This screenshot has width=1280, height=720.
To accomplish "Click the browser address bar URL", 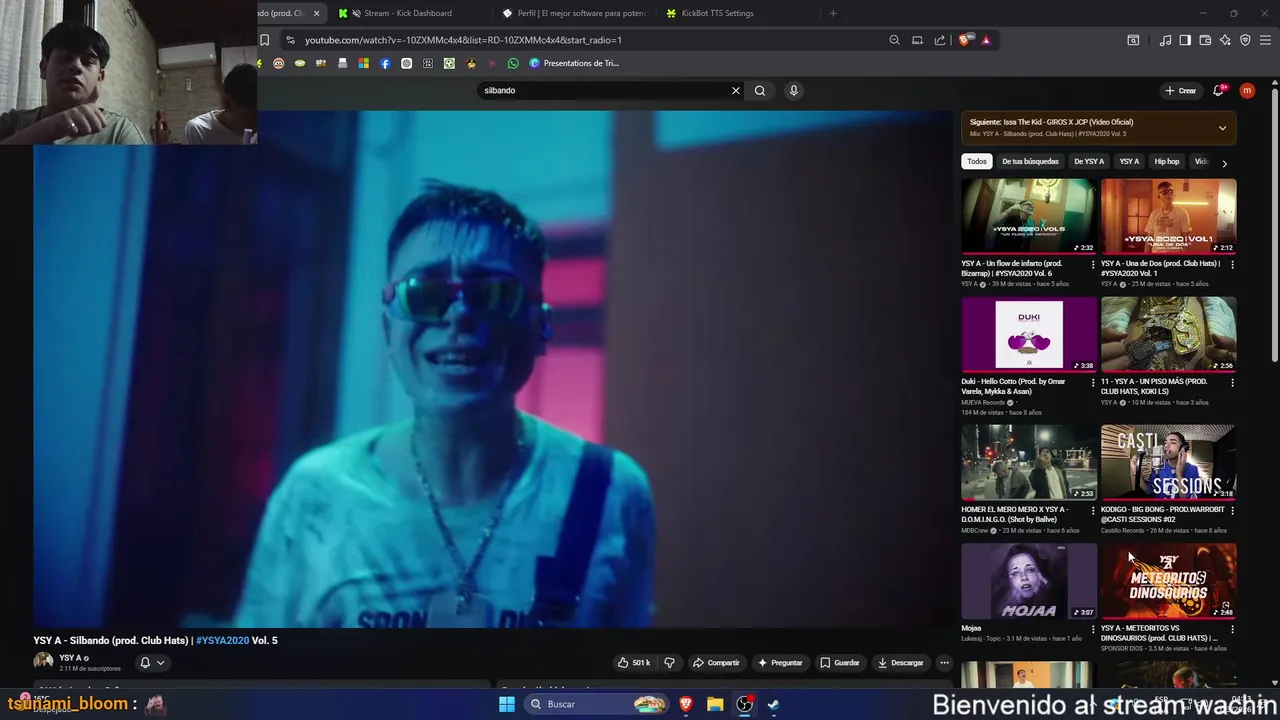I will (463, 40).
